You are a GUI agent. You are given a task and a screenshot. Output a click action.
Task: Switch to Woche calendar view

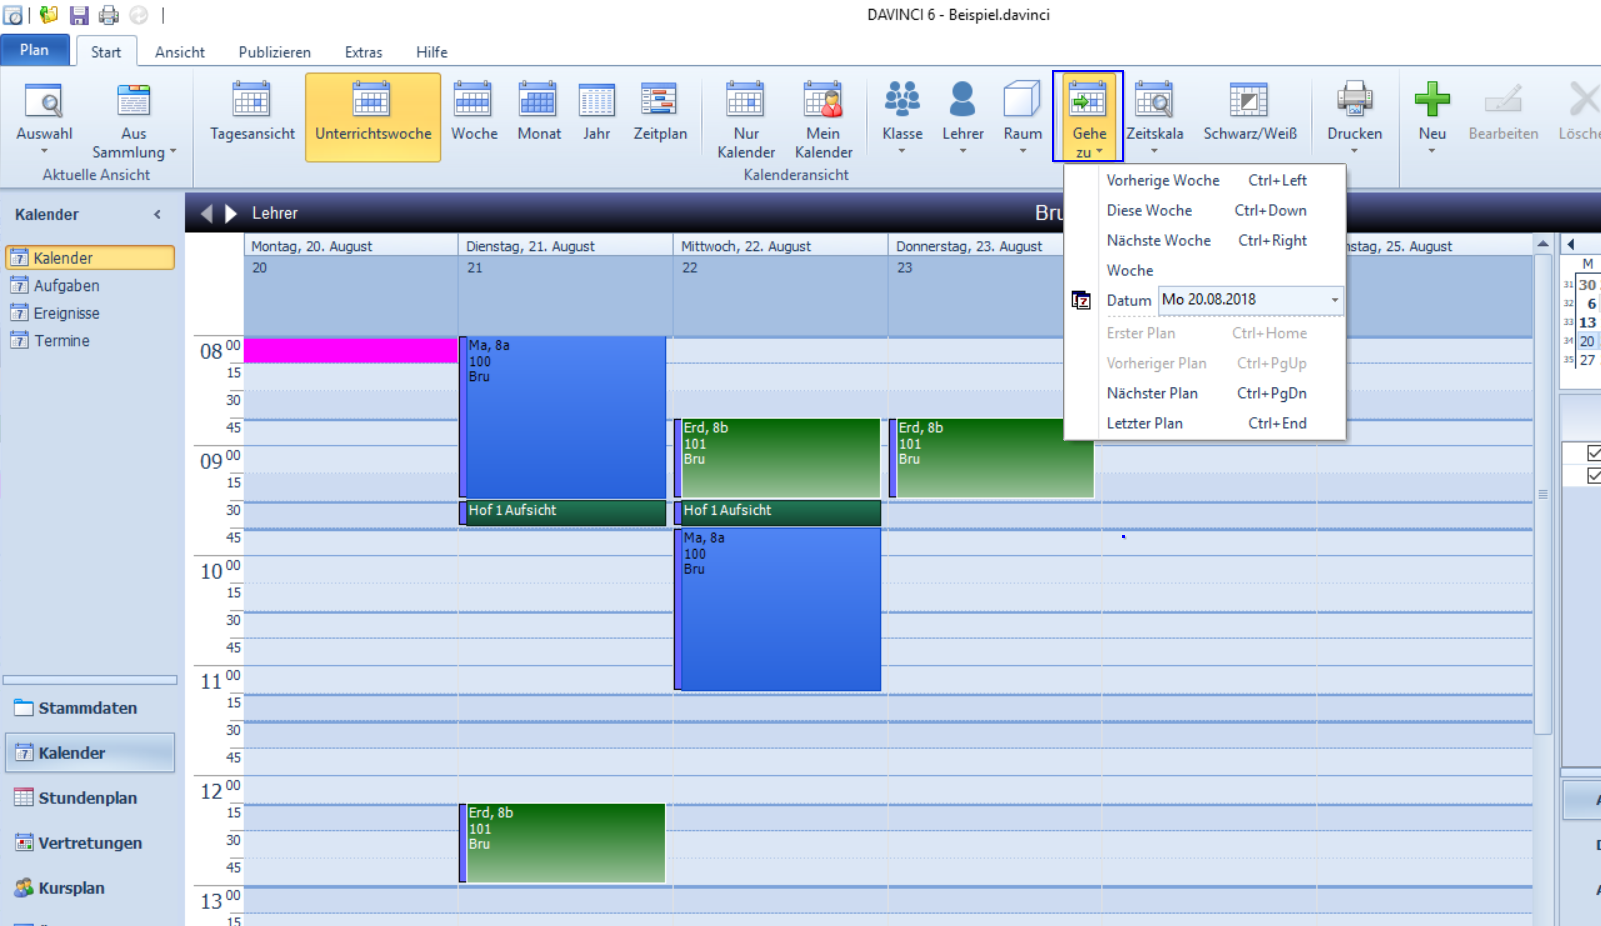[474, 118]
